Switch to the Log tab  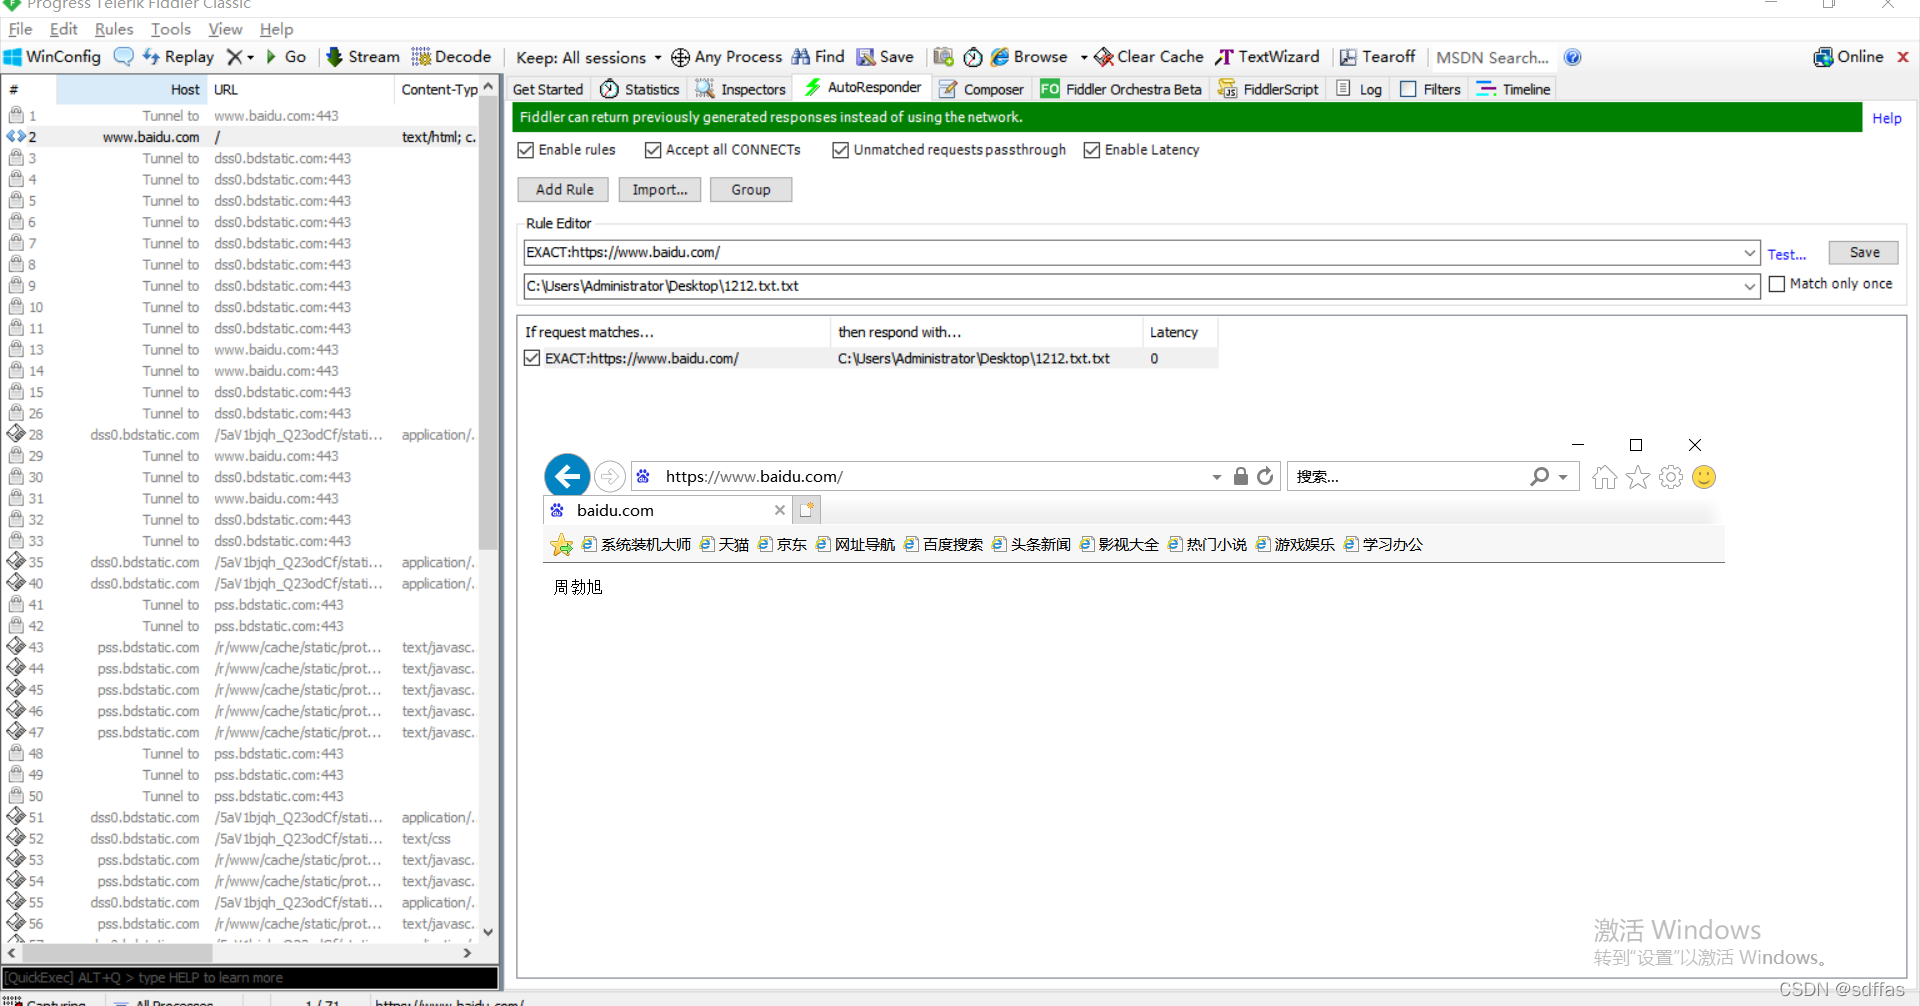pyautogui.click(x=1359, y=89)
